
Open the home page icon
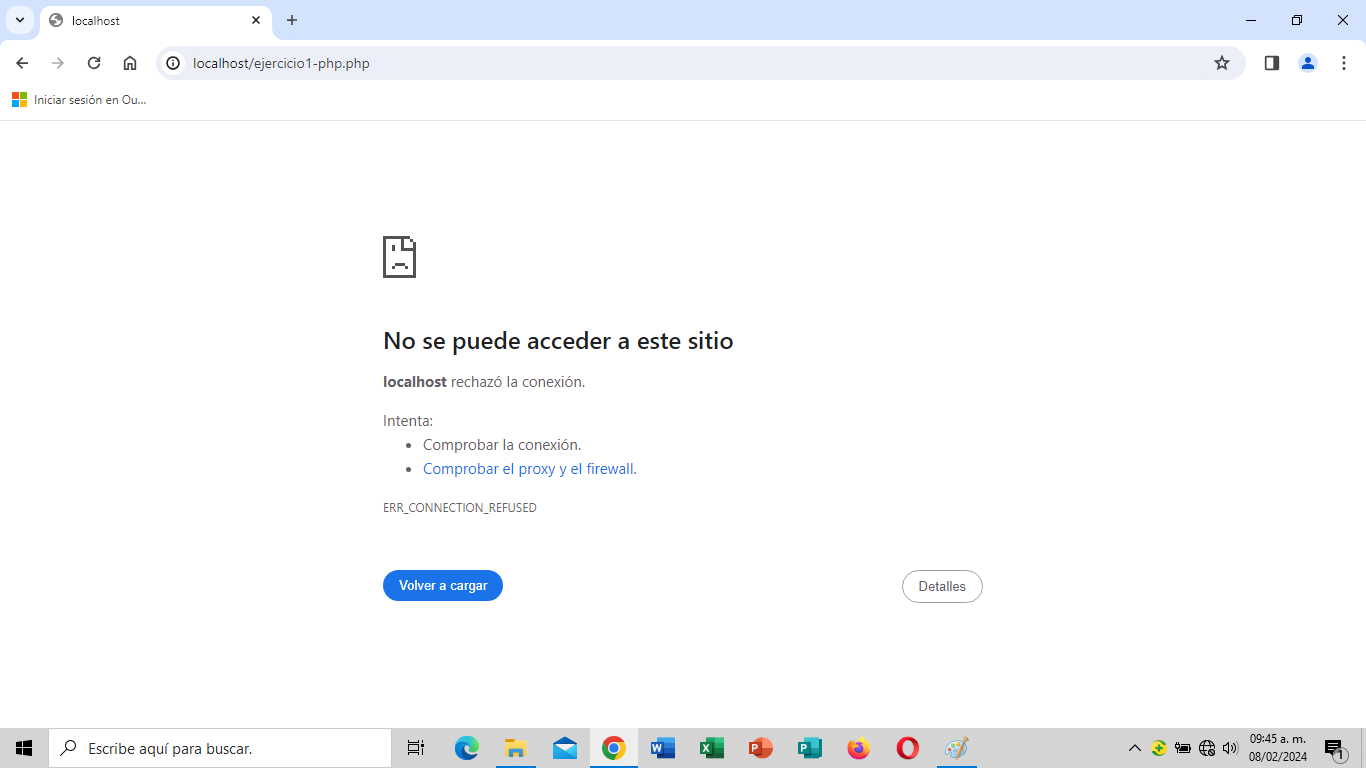coord(130,63)
